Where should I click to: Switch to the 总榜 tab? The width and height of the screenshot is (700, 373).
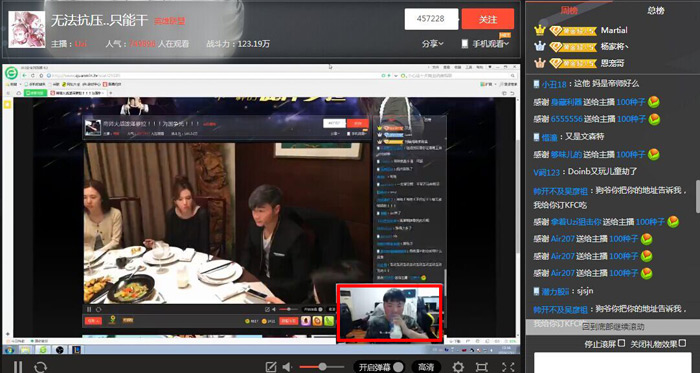[x=655, y=10]
